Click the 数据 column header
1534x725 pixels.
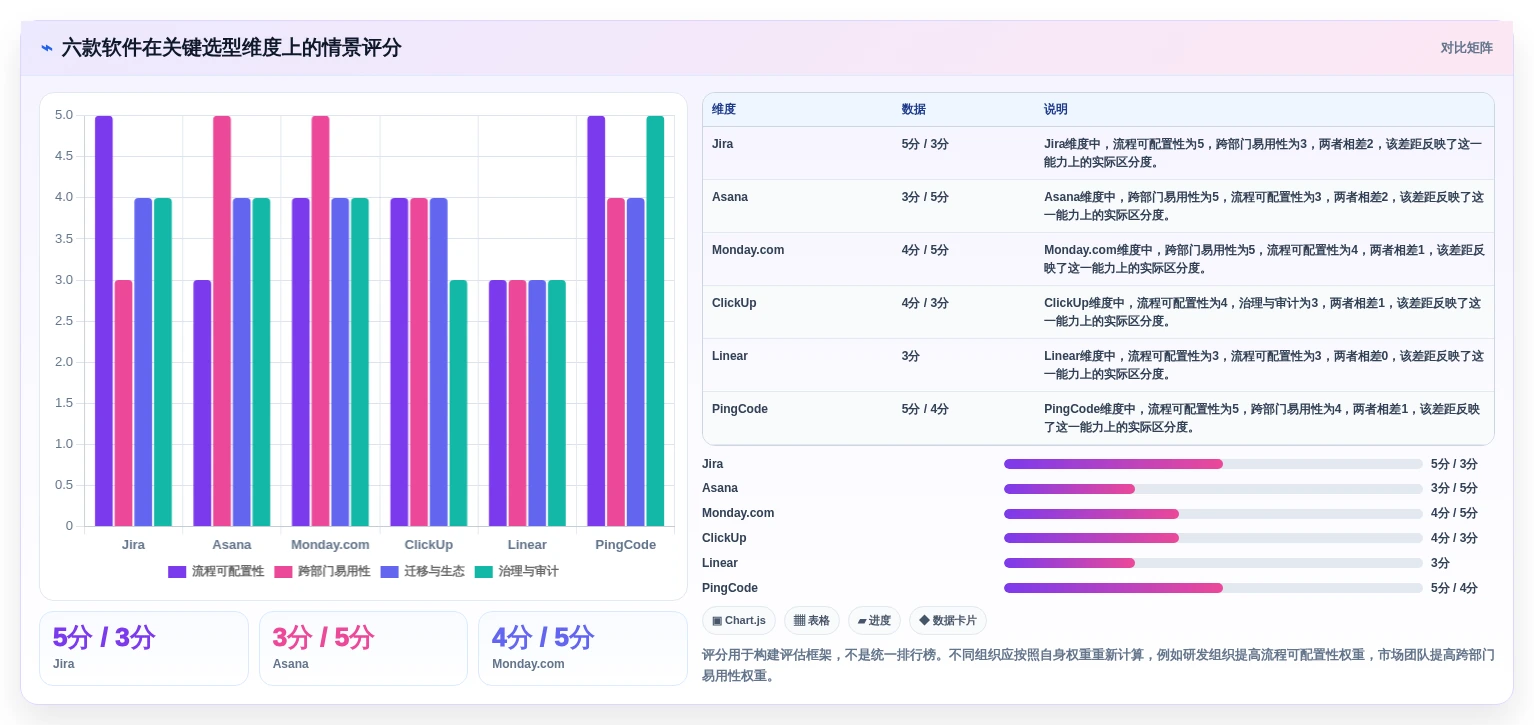[914, 110]
